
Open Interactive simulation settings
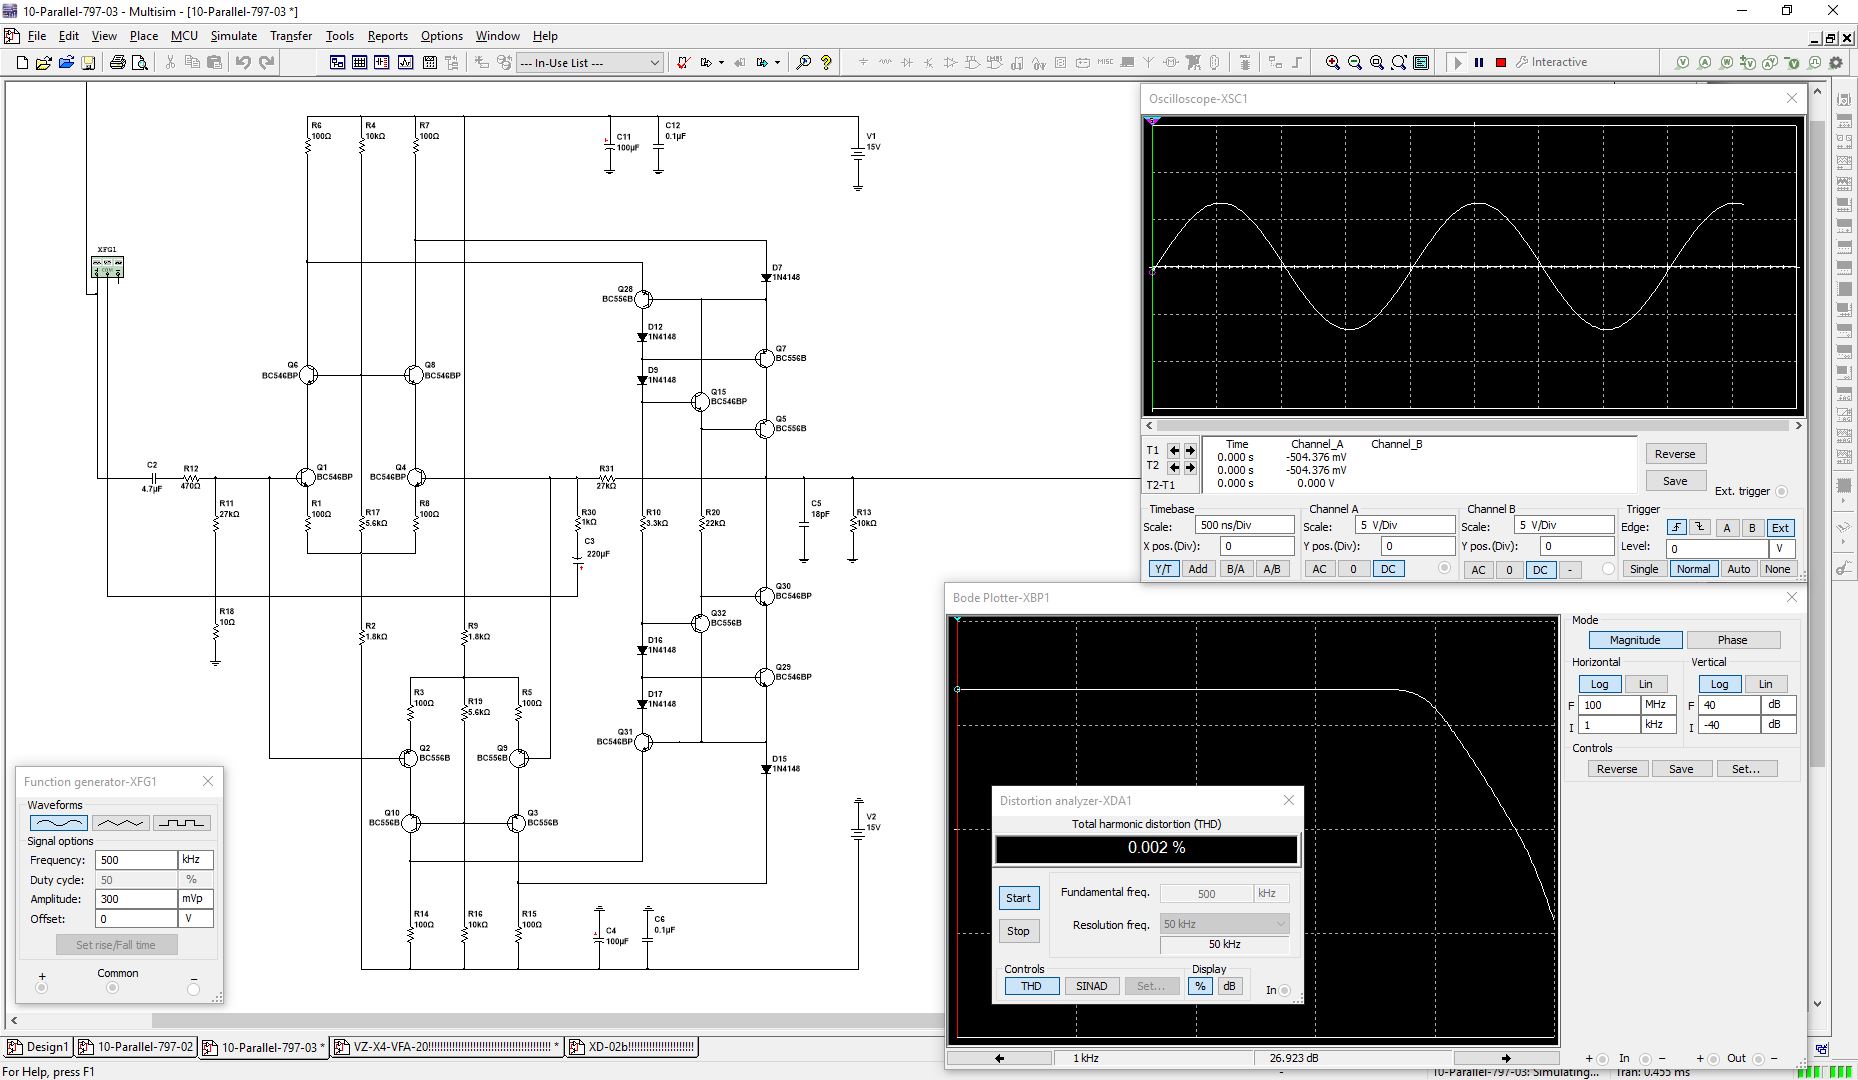pyautogui.click(x=1552, y=62)
